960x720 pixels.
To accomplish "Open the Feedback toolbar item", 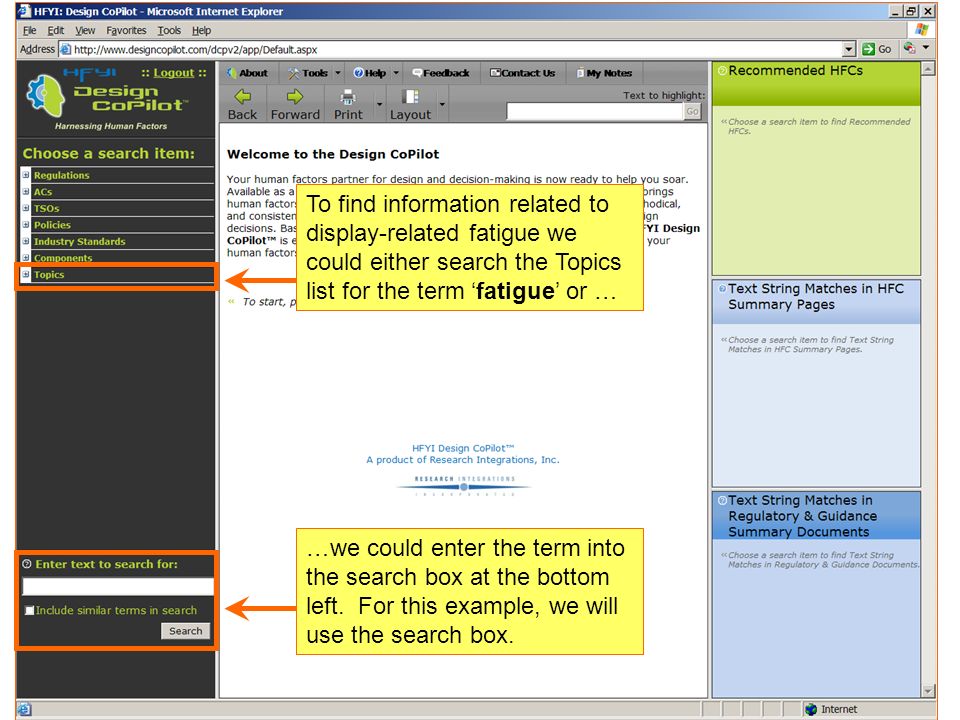I will (441, 73).
